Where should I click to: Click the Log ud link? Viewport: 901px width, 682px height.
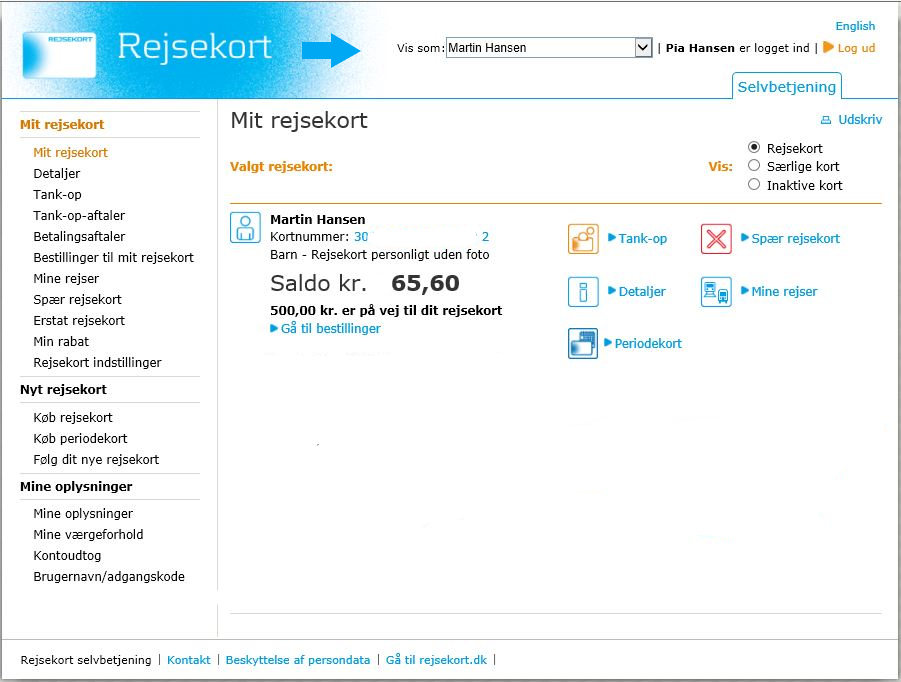855,48
